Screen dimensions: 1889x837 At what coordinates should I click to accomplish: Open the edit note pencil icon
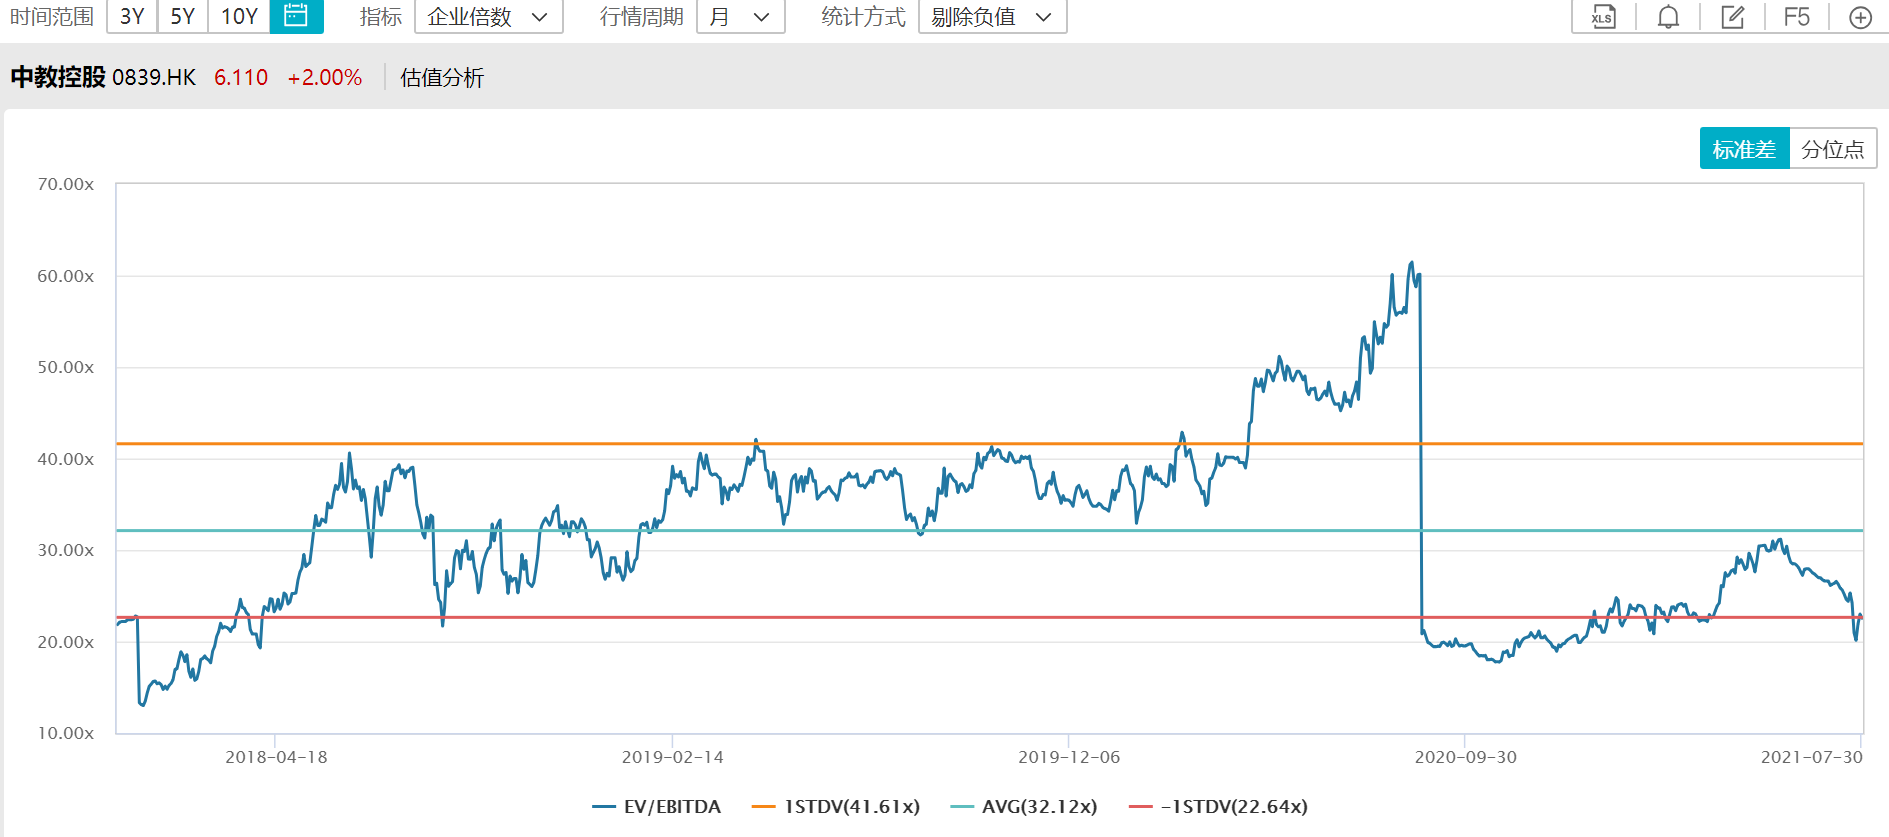click(x=1732, y=17)
